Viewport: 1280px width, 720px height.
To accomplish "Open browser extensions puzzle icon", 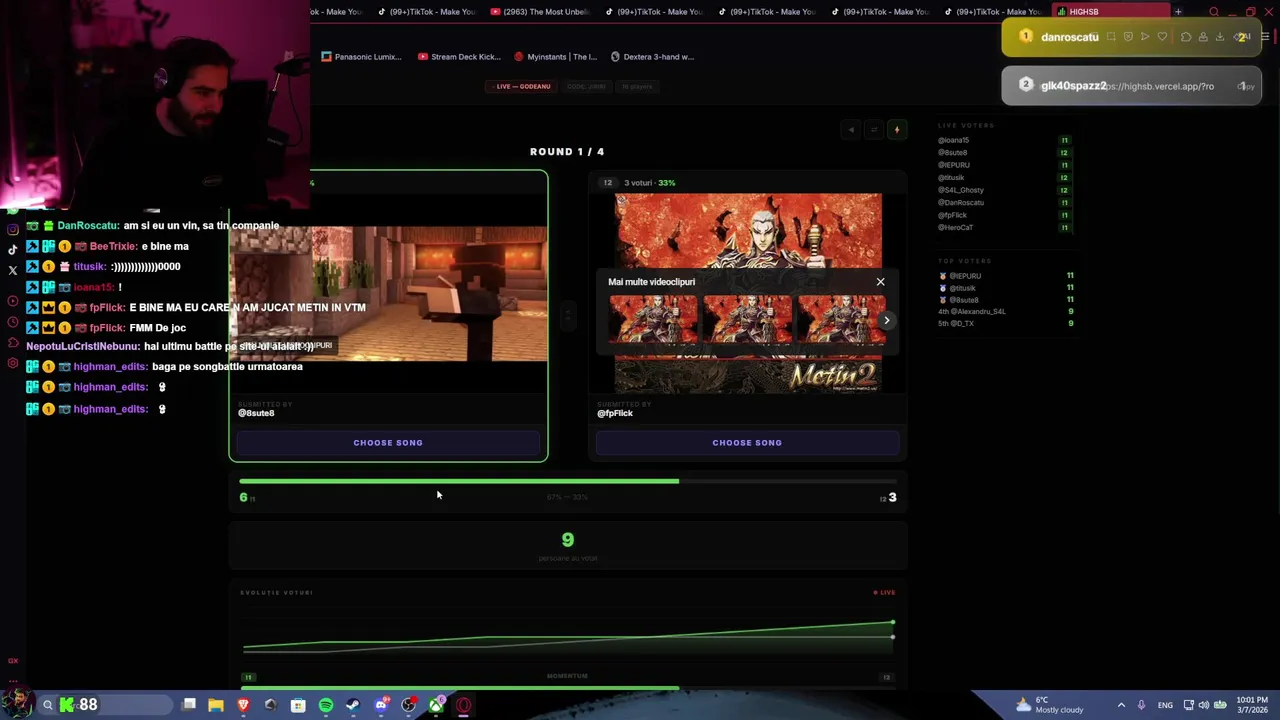I will coord(1186,37).
